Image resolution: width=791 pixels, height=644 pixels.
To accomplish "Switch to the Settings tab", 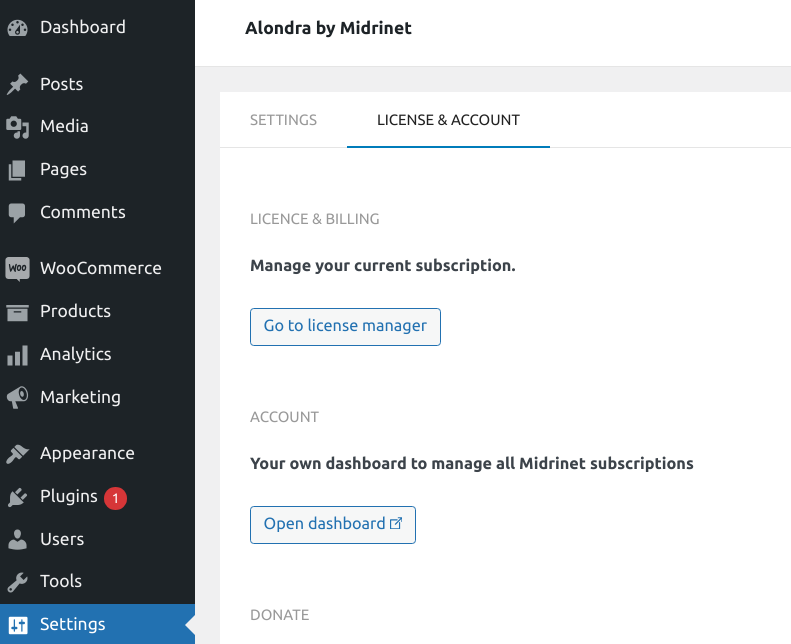I will pyautogui.click(x=284, y=120).
